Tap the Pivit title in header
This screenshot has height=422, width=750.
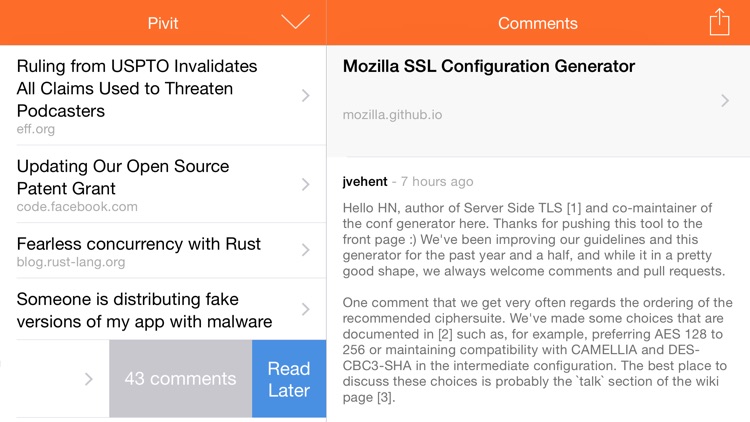[x=163, y=23]
